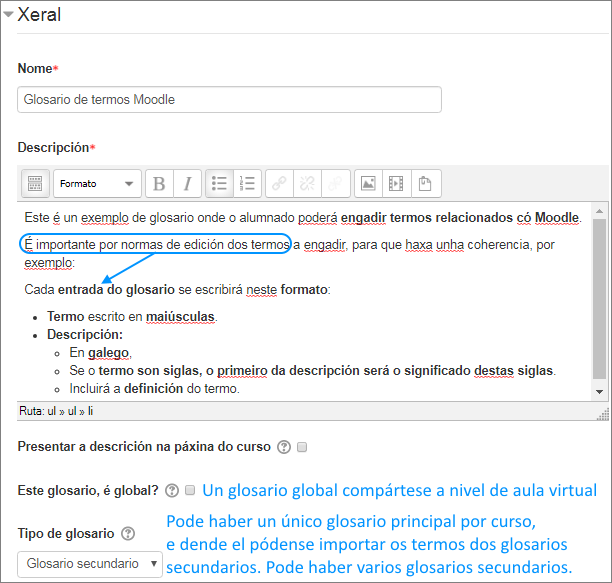Click the editor resize handle corner
This screenshot has height=583, width=612.
[603, 414]
